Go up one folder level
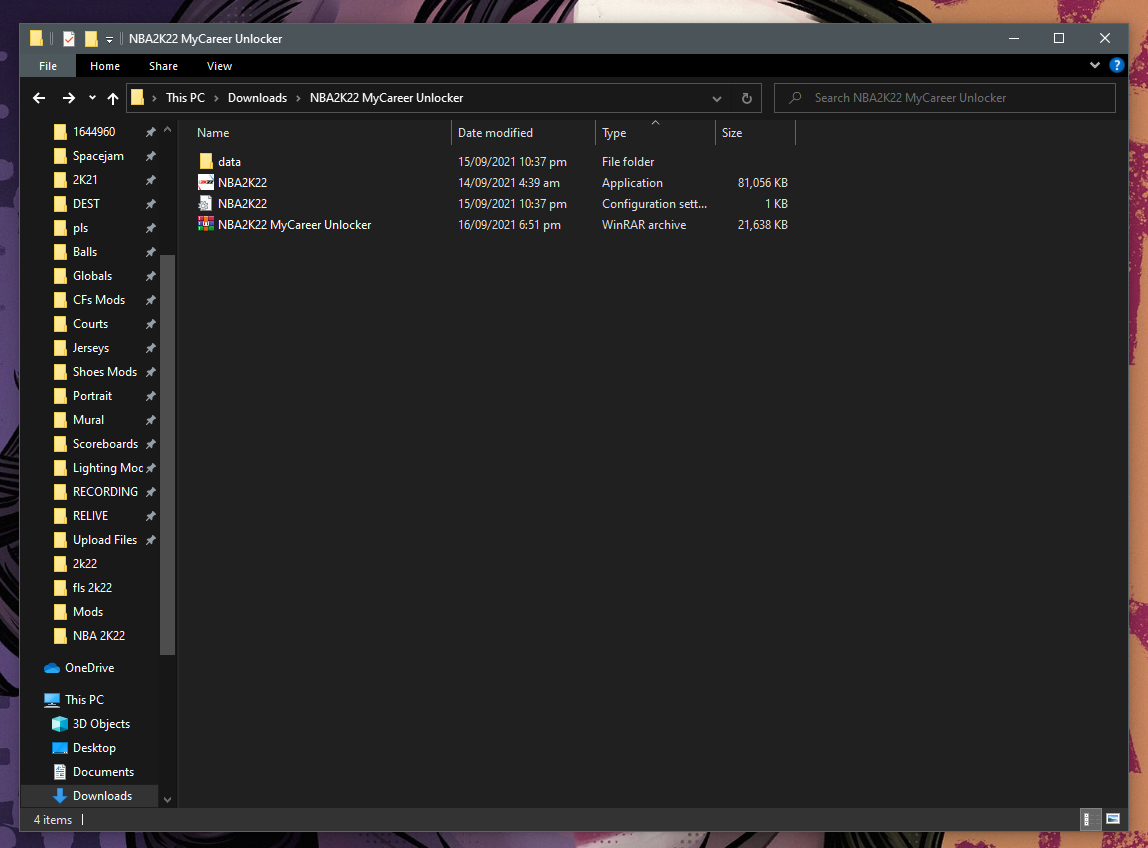Screen dimensions: 1148x848 click(x=113, y=98)
